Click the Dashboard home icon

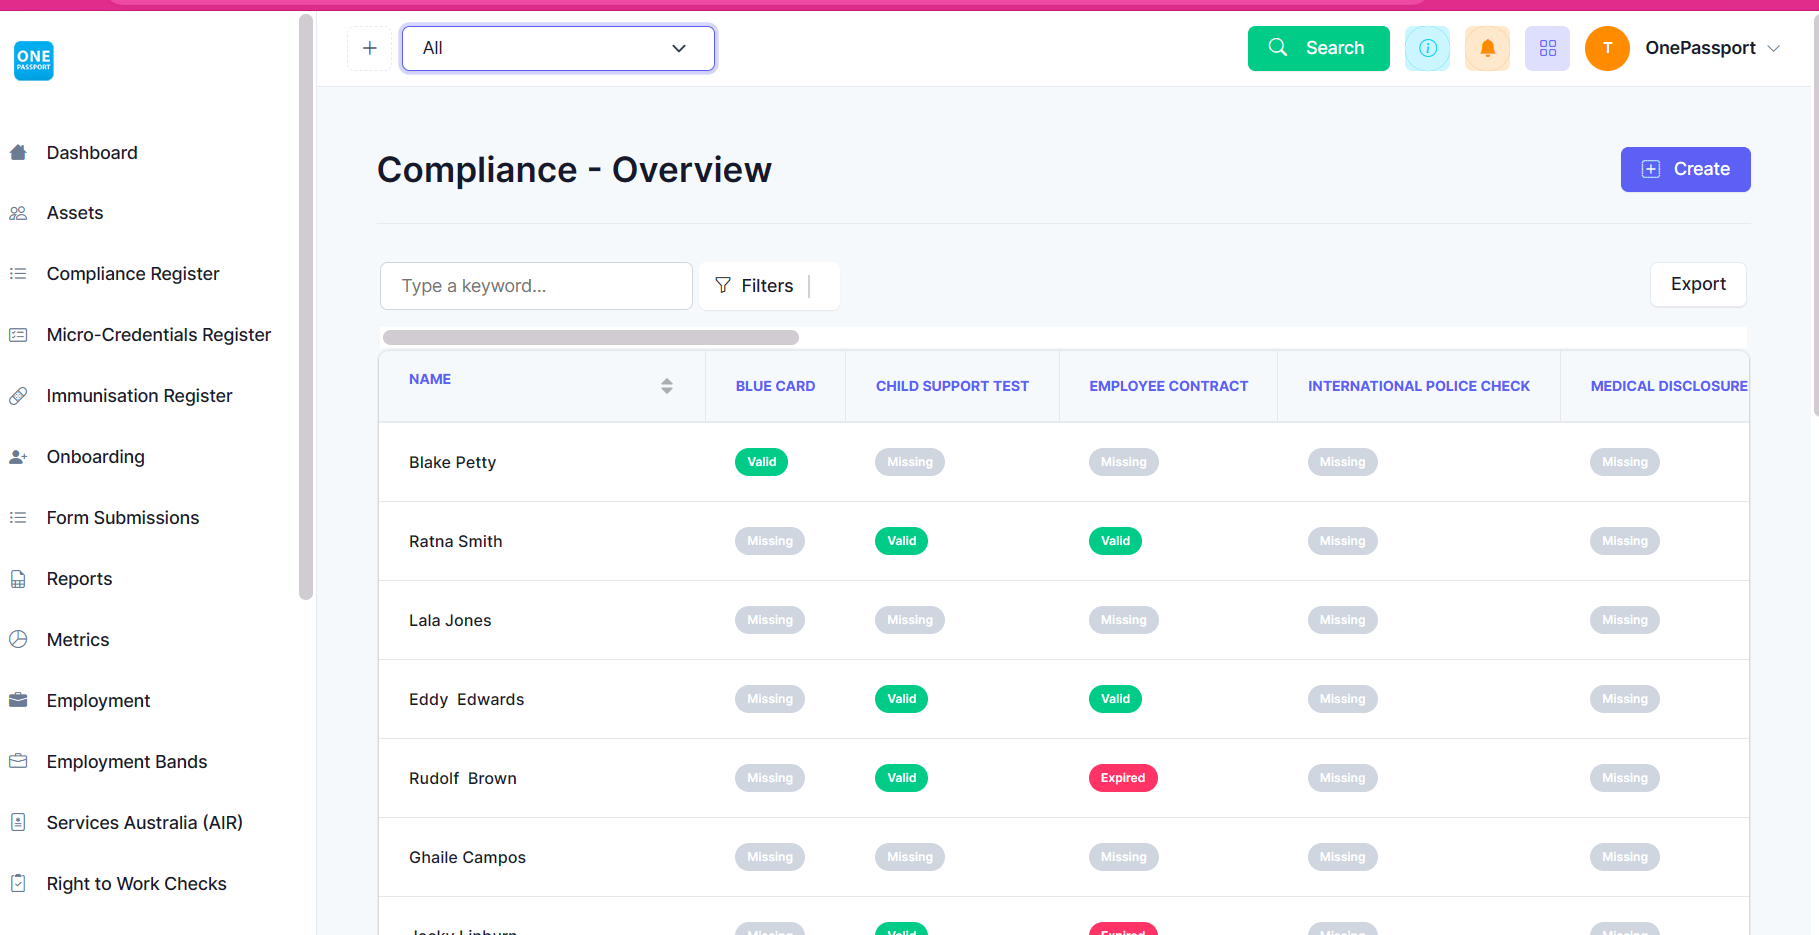click(x=18, y=153)
